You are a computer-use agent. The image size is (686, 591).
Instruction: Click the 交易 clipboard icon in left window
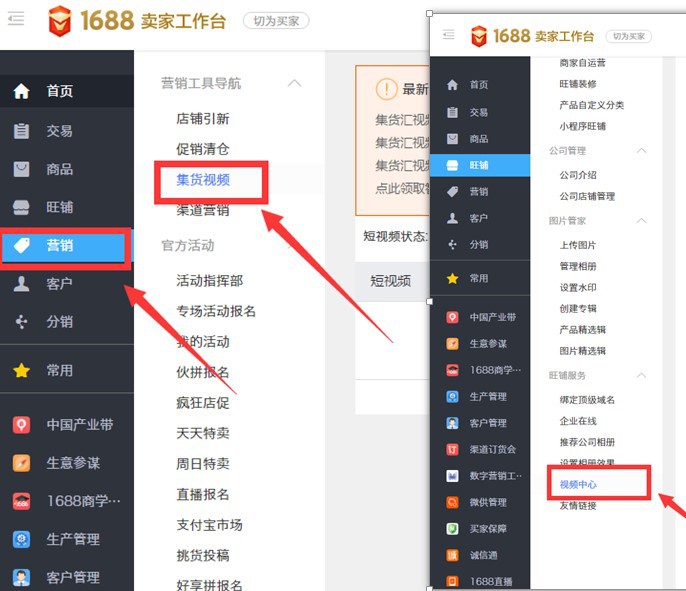[x=21, y=131]
